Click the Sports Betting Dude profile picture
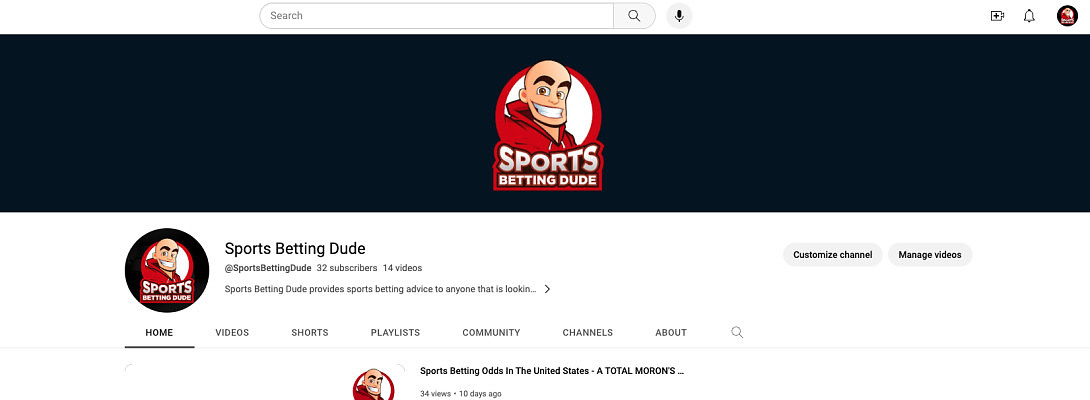The height and width of the screenshot is (400, 1090). tap(166, 271)
